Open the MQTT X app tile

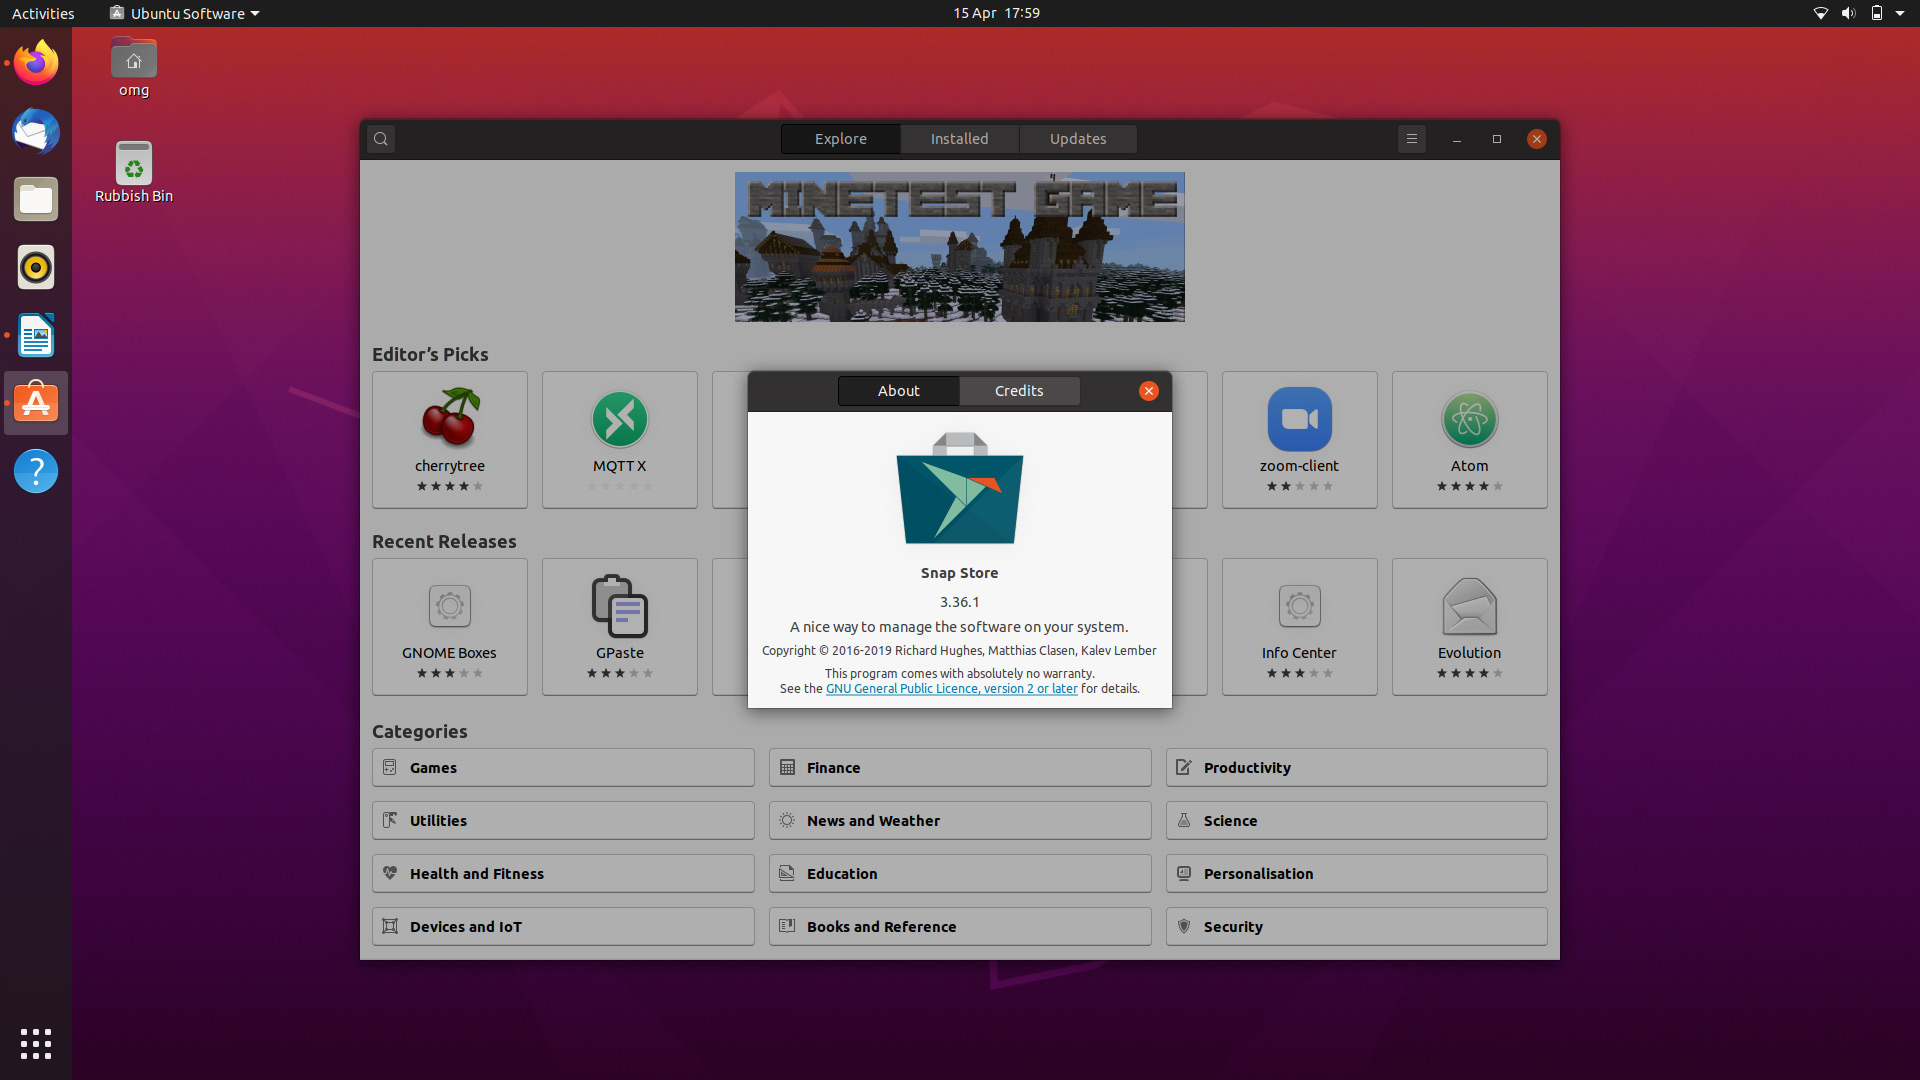pyautogui.click(x=620, y=440)
